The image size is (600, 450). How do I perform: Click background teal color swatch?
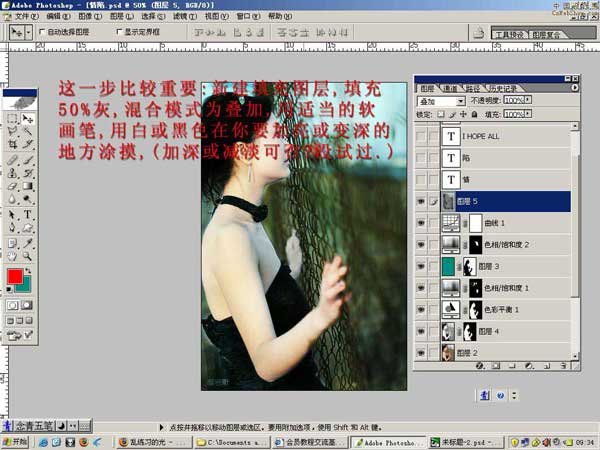(25, 285)
